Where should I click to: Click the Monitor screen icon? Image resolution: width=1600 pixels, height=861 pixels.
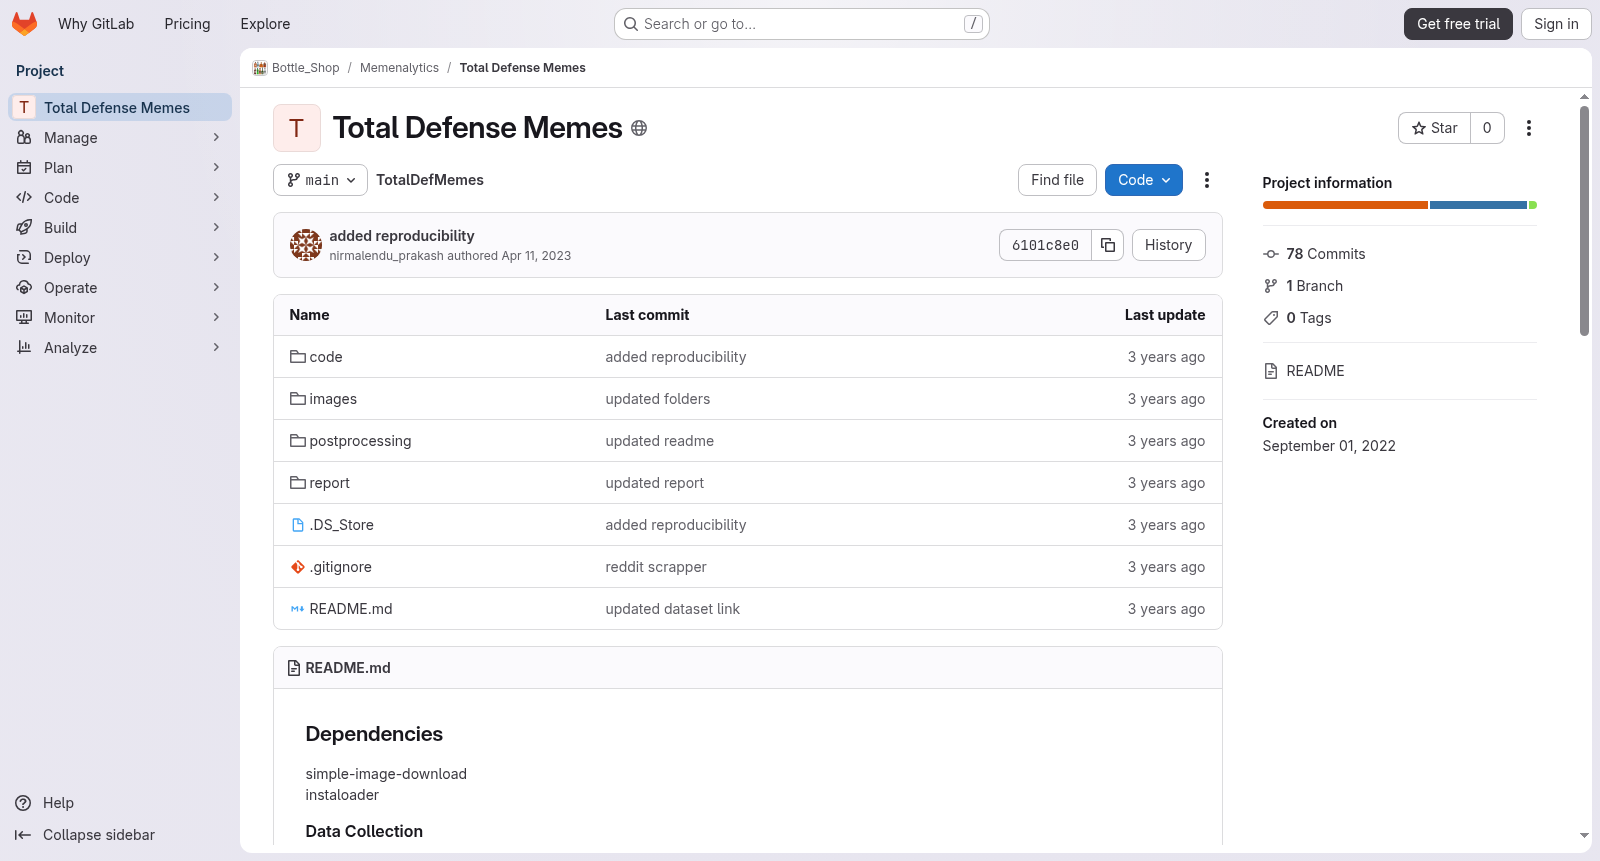tap(24, 318)
